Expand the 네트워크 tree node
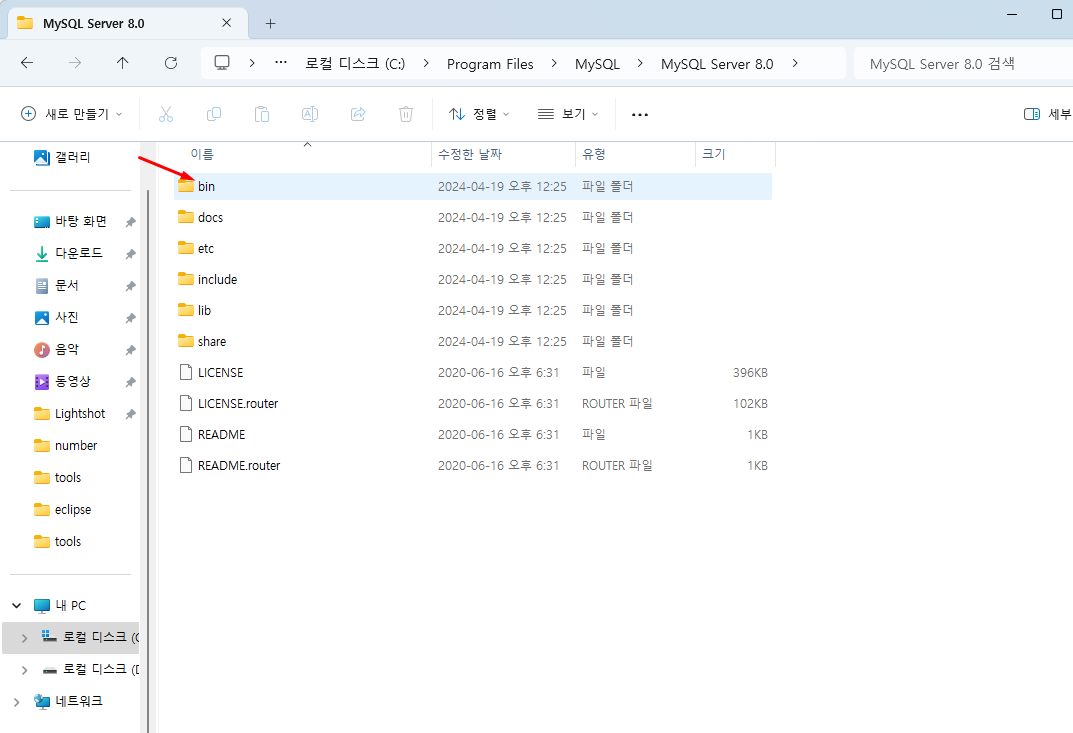 coord(16,702)
